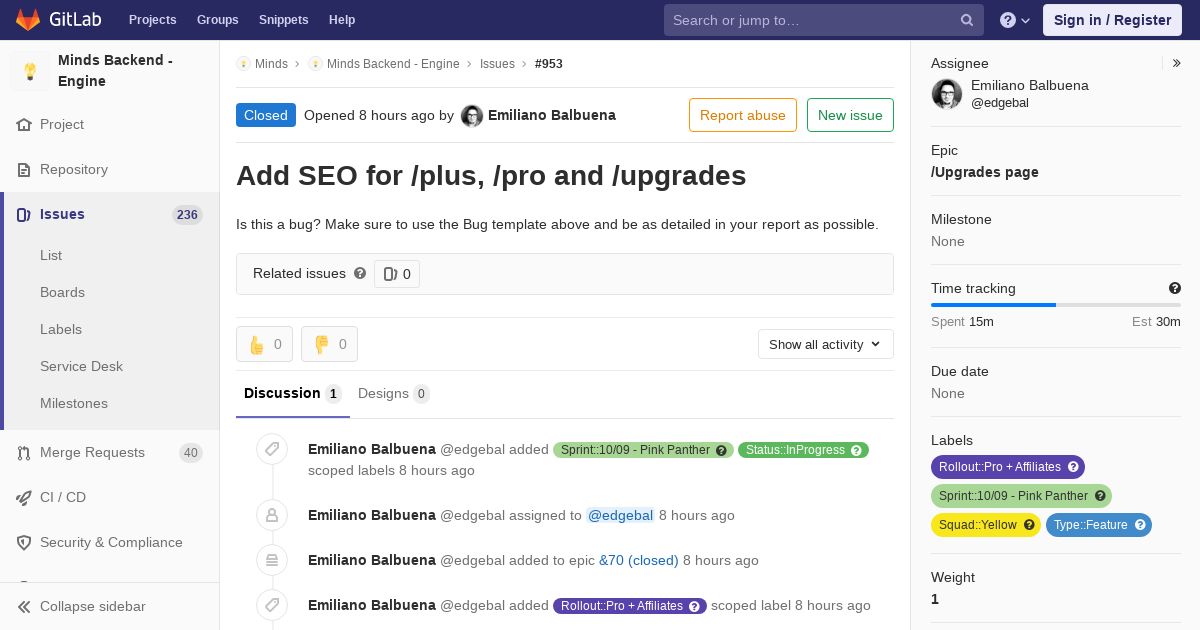Open the Groups menu in the navbar
1200x630 pixels.
tap(218, 20)
